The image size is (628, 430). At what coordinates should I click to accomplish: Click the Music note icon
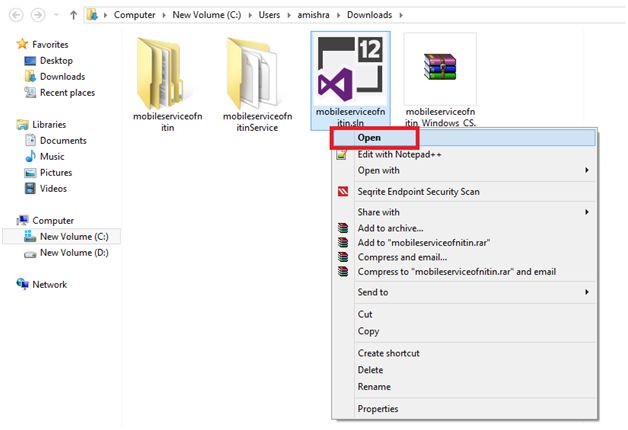pyautogui.click(x=30, y=156)
